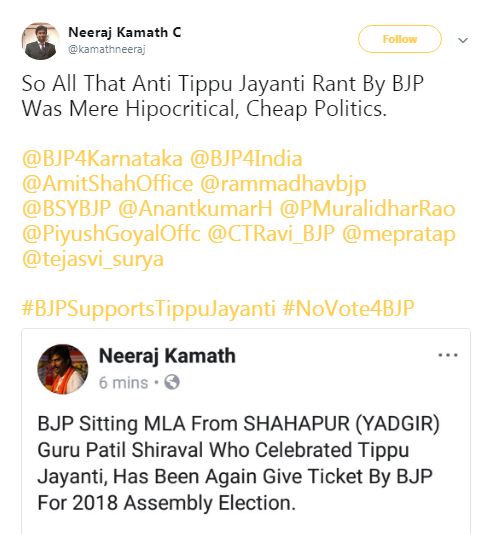This screenshot has width=490, height=534.
Task: Open the #NoVote4BJP hashtag
Action: point(348,308)
